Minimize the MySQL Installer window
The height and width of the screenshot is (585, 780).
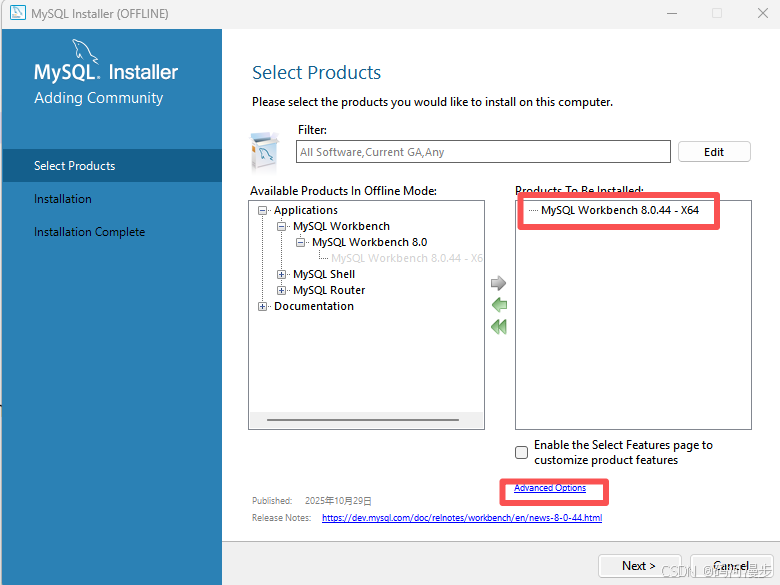(672, 13)
